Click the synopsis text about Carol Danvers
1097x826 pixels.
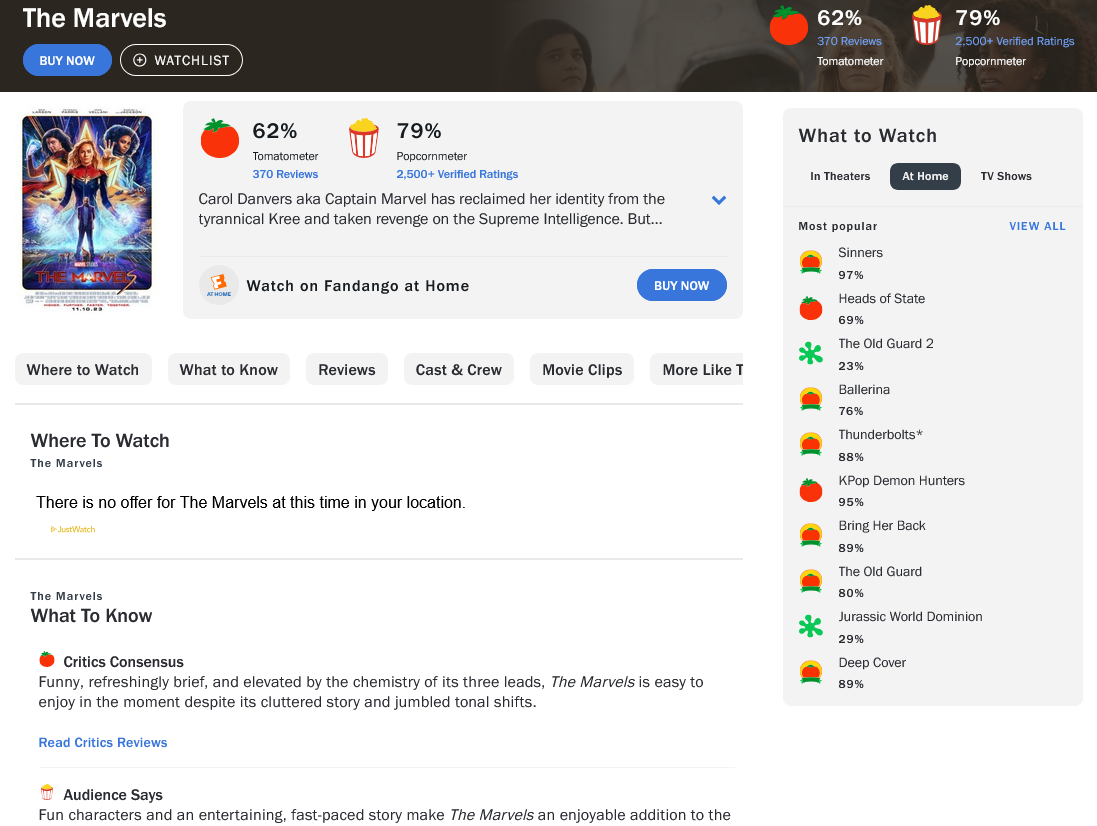pos(431,209)
